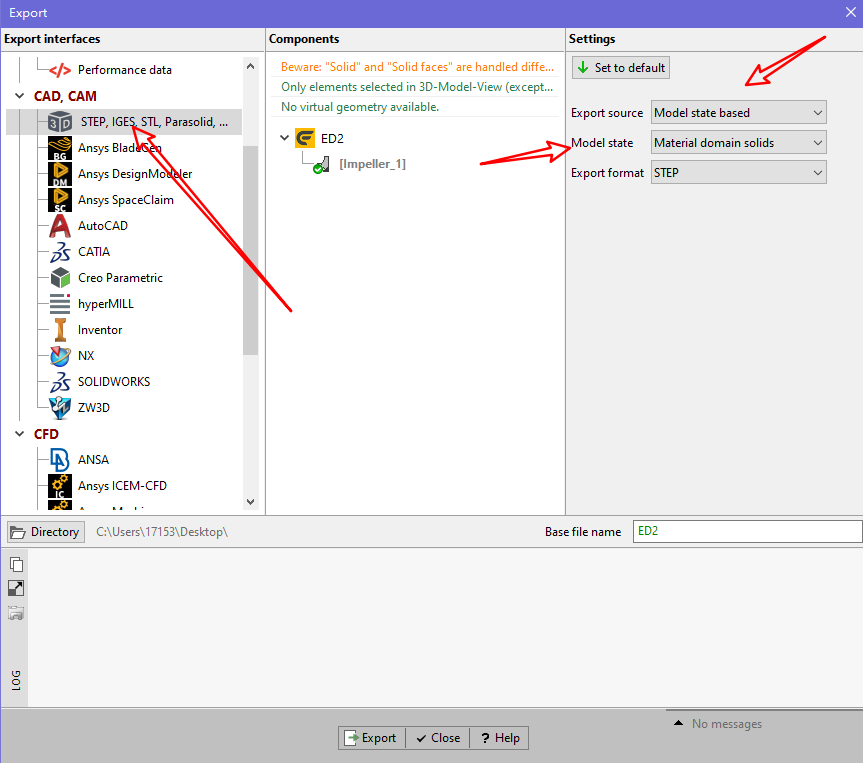The image size is (863, 763).
Task: Click the expand log panel icon
Action: click(16, 588)
